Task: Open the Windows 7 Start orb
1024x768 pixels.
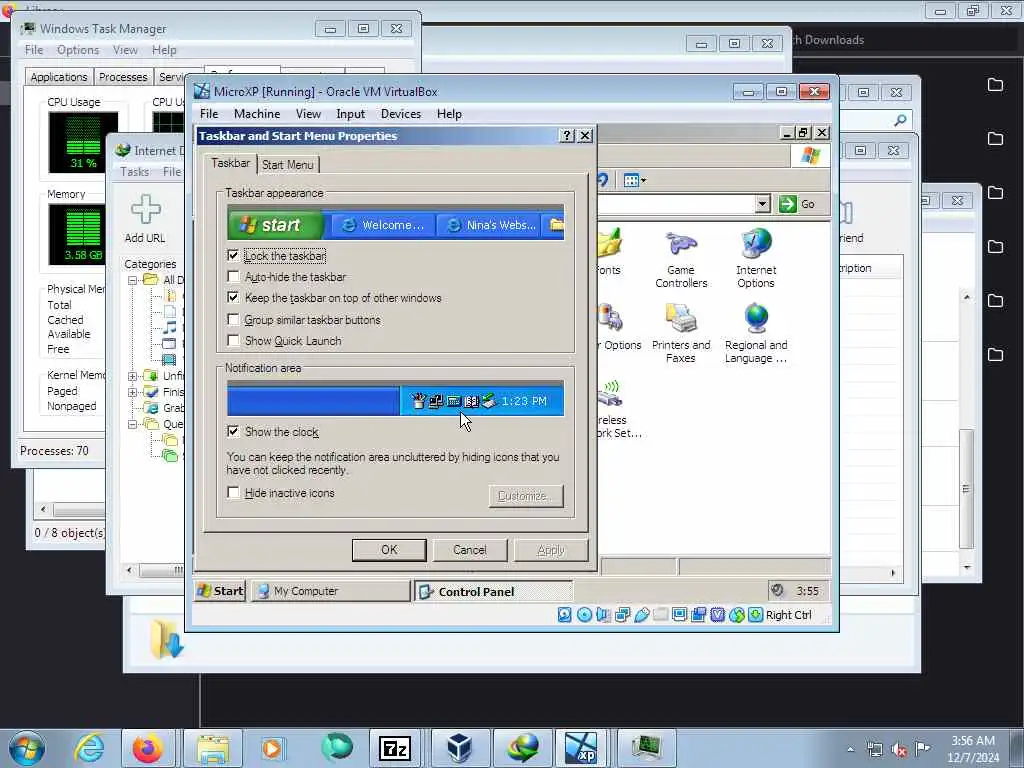Action: tap(27, 748)
